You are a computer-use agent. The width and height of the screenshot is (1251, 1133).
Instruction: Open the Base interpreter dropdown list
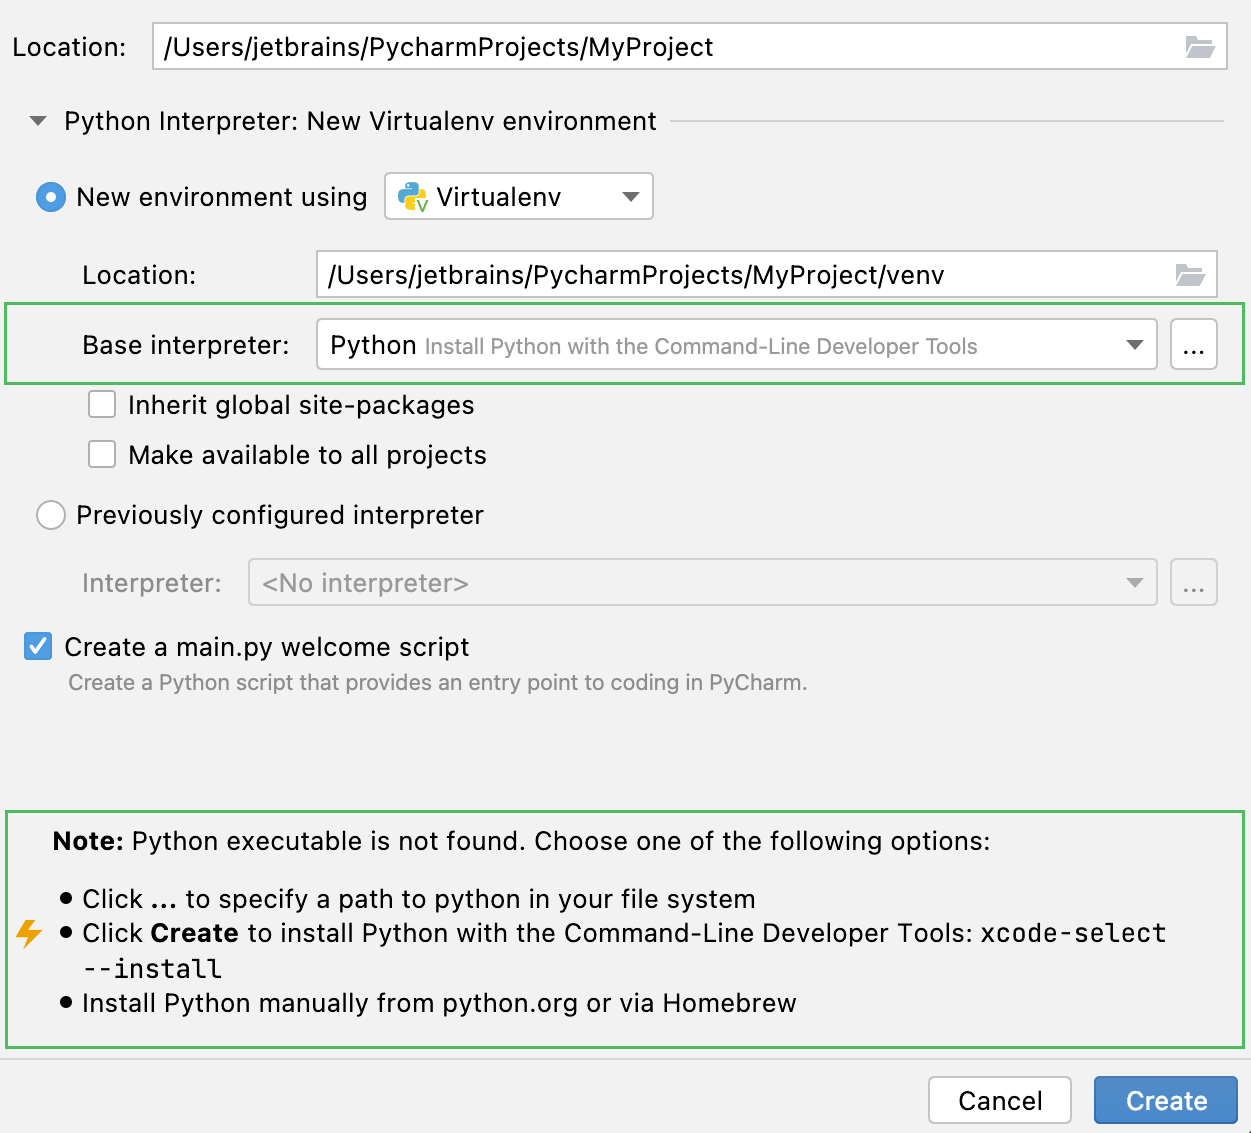[1133, 344]
